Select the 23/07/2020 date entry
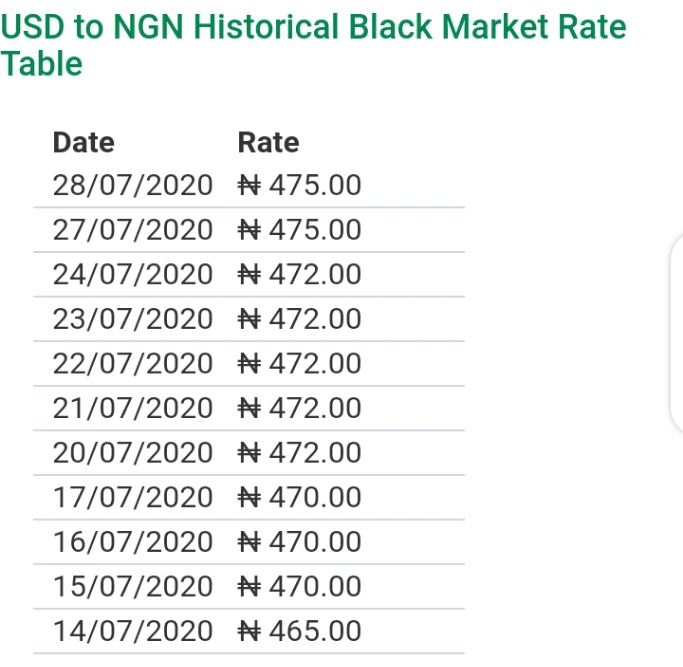Screen dimensions: 683x667 [133, 319]
